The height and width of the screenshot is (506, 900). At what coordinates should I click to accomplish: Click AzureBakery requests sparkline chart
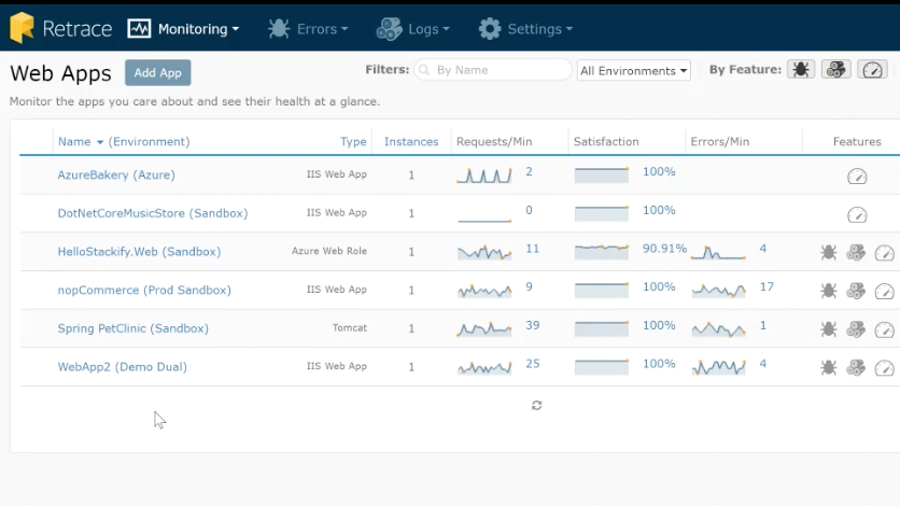(484, 175)
